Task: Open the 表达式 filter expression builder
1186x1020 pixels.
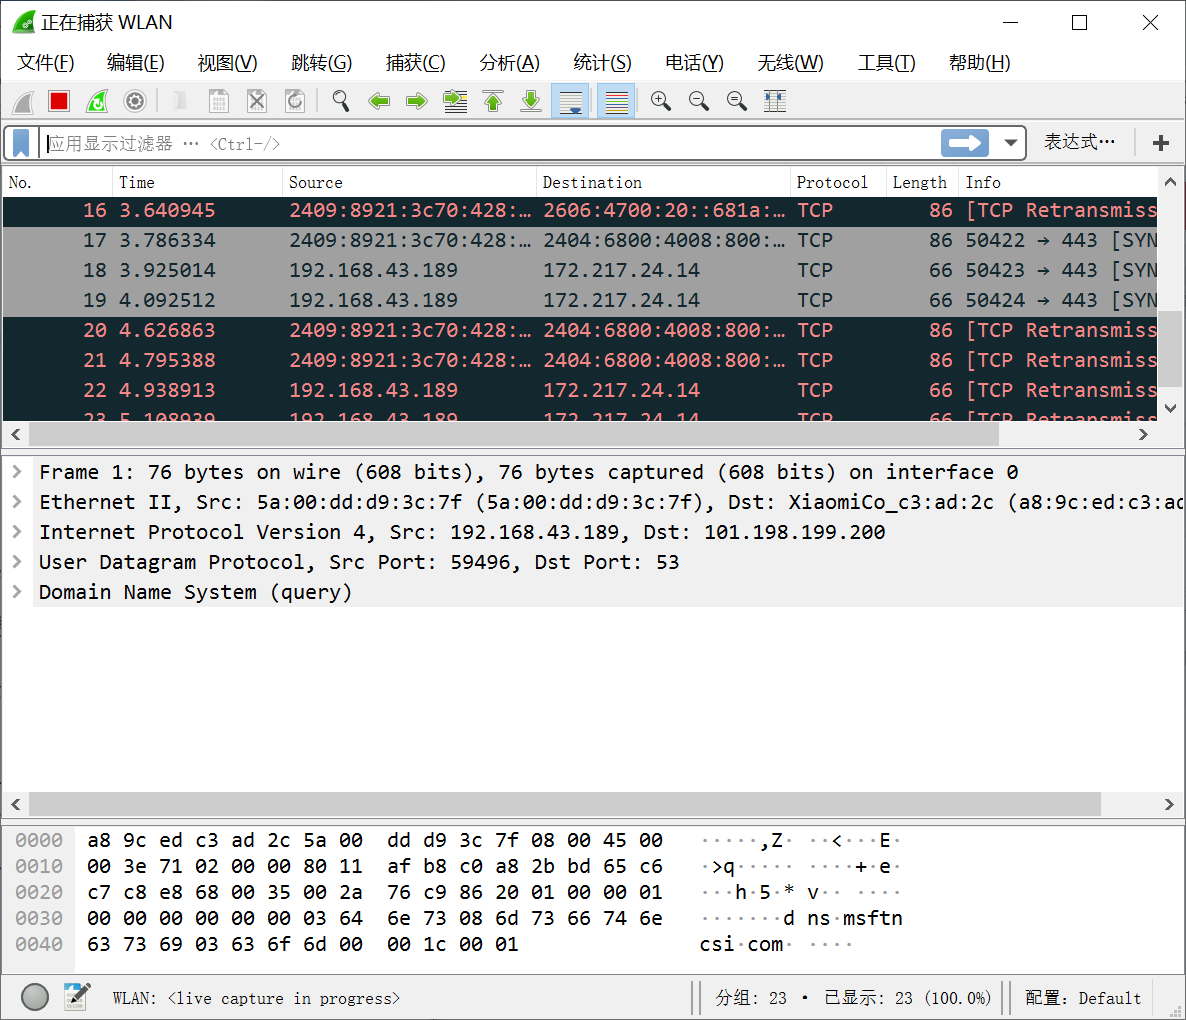Action: (x=1079, y=143)
